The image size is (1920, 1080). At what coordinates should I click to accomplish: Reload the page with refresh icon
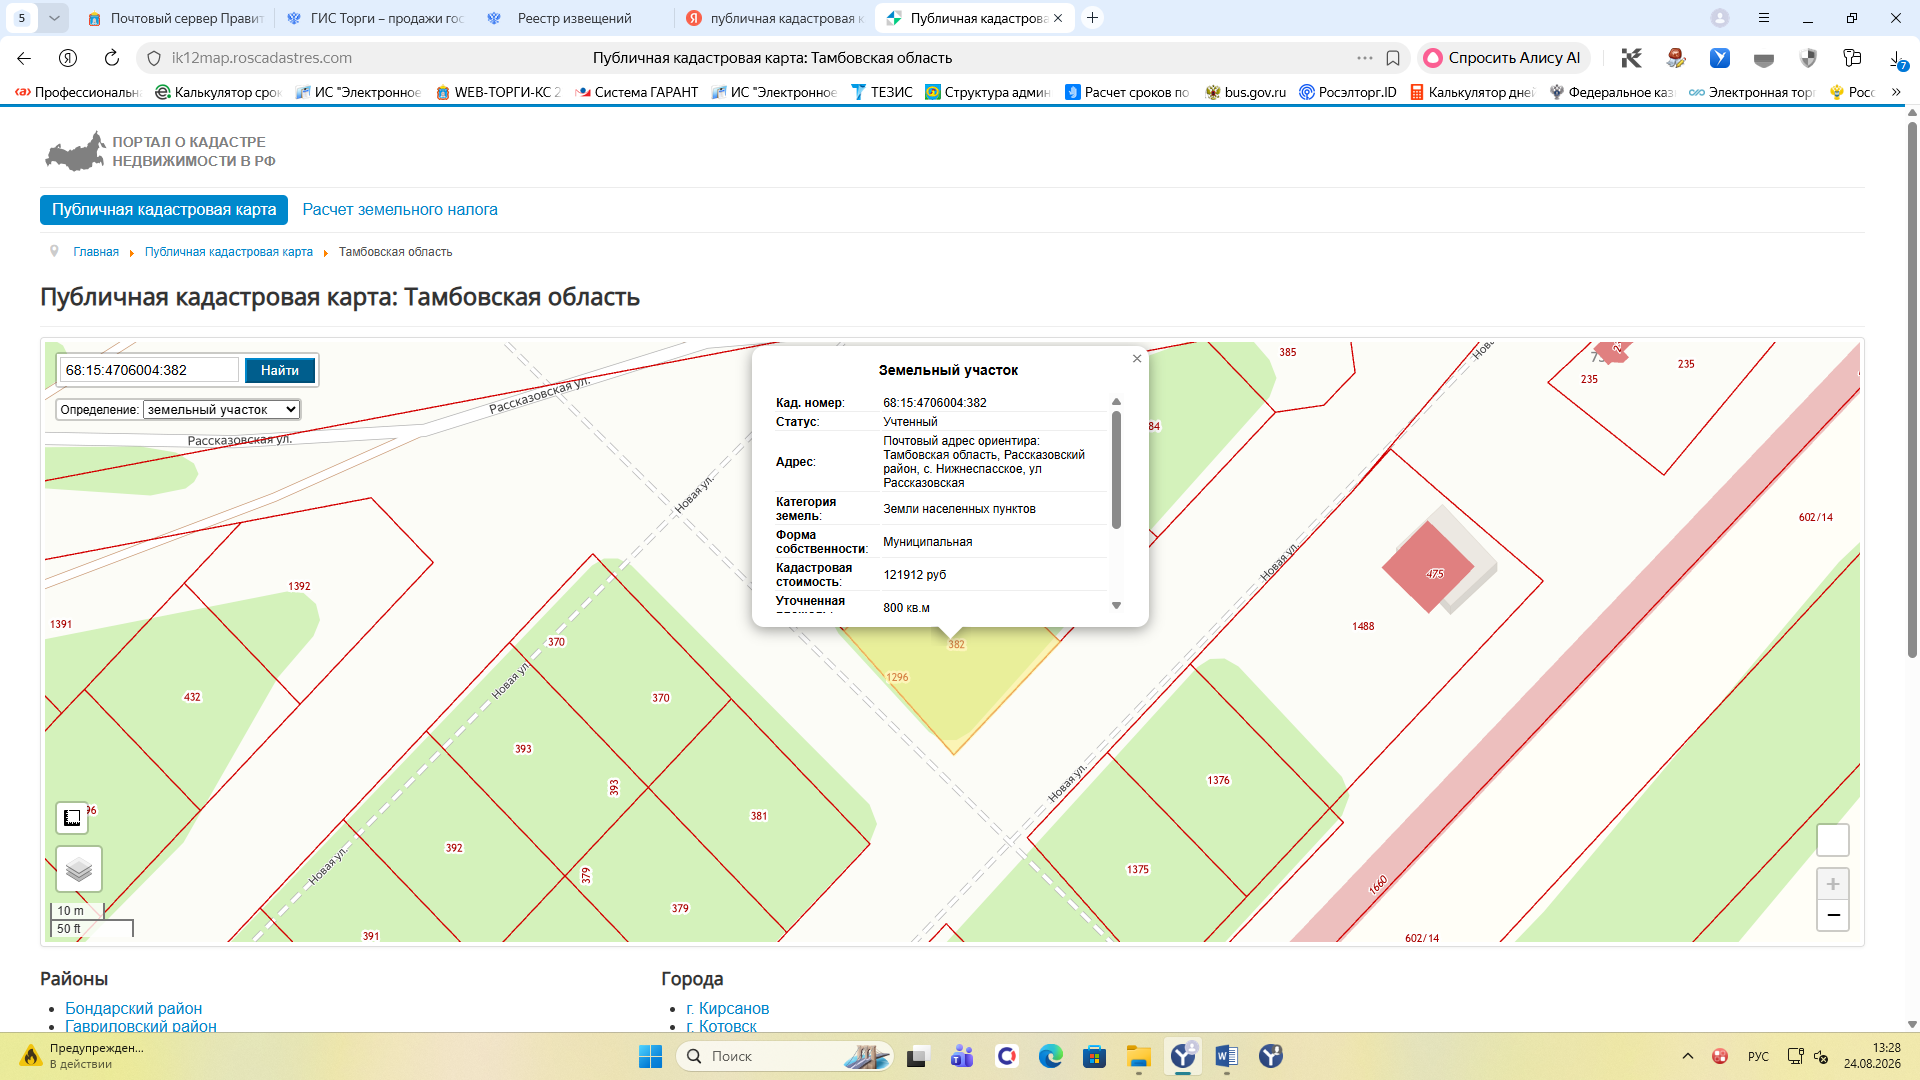(x=112, y=58)
